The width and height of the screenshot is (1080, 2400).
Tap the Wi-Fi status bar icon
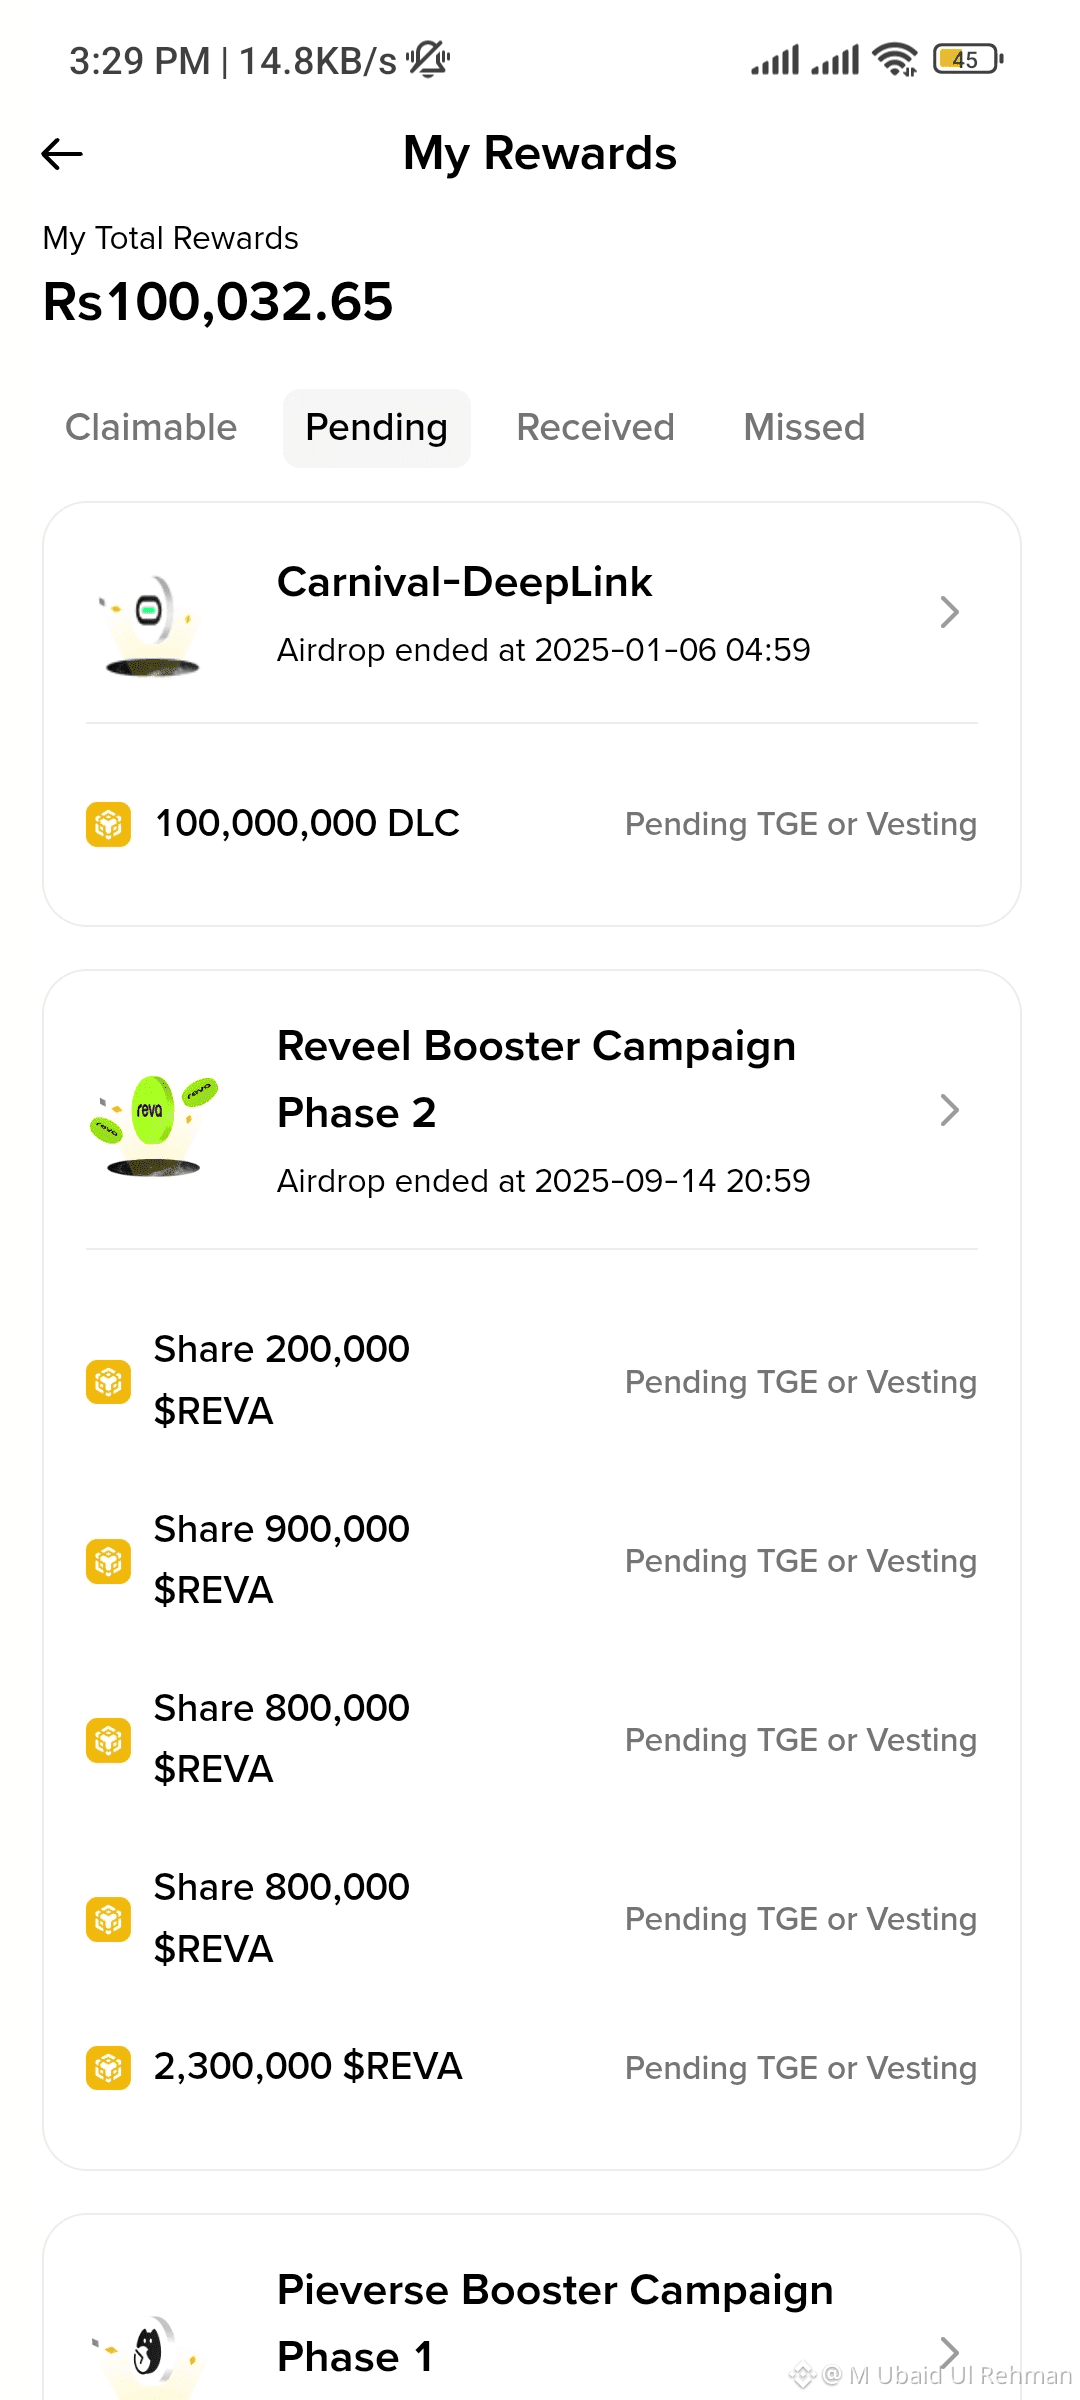[x=894, y=60]
